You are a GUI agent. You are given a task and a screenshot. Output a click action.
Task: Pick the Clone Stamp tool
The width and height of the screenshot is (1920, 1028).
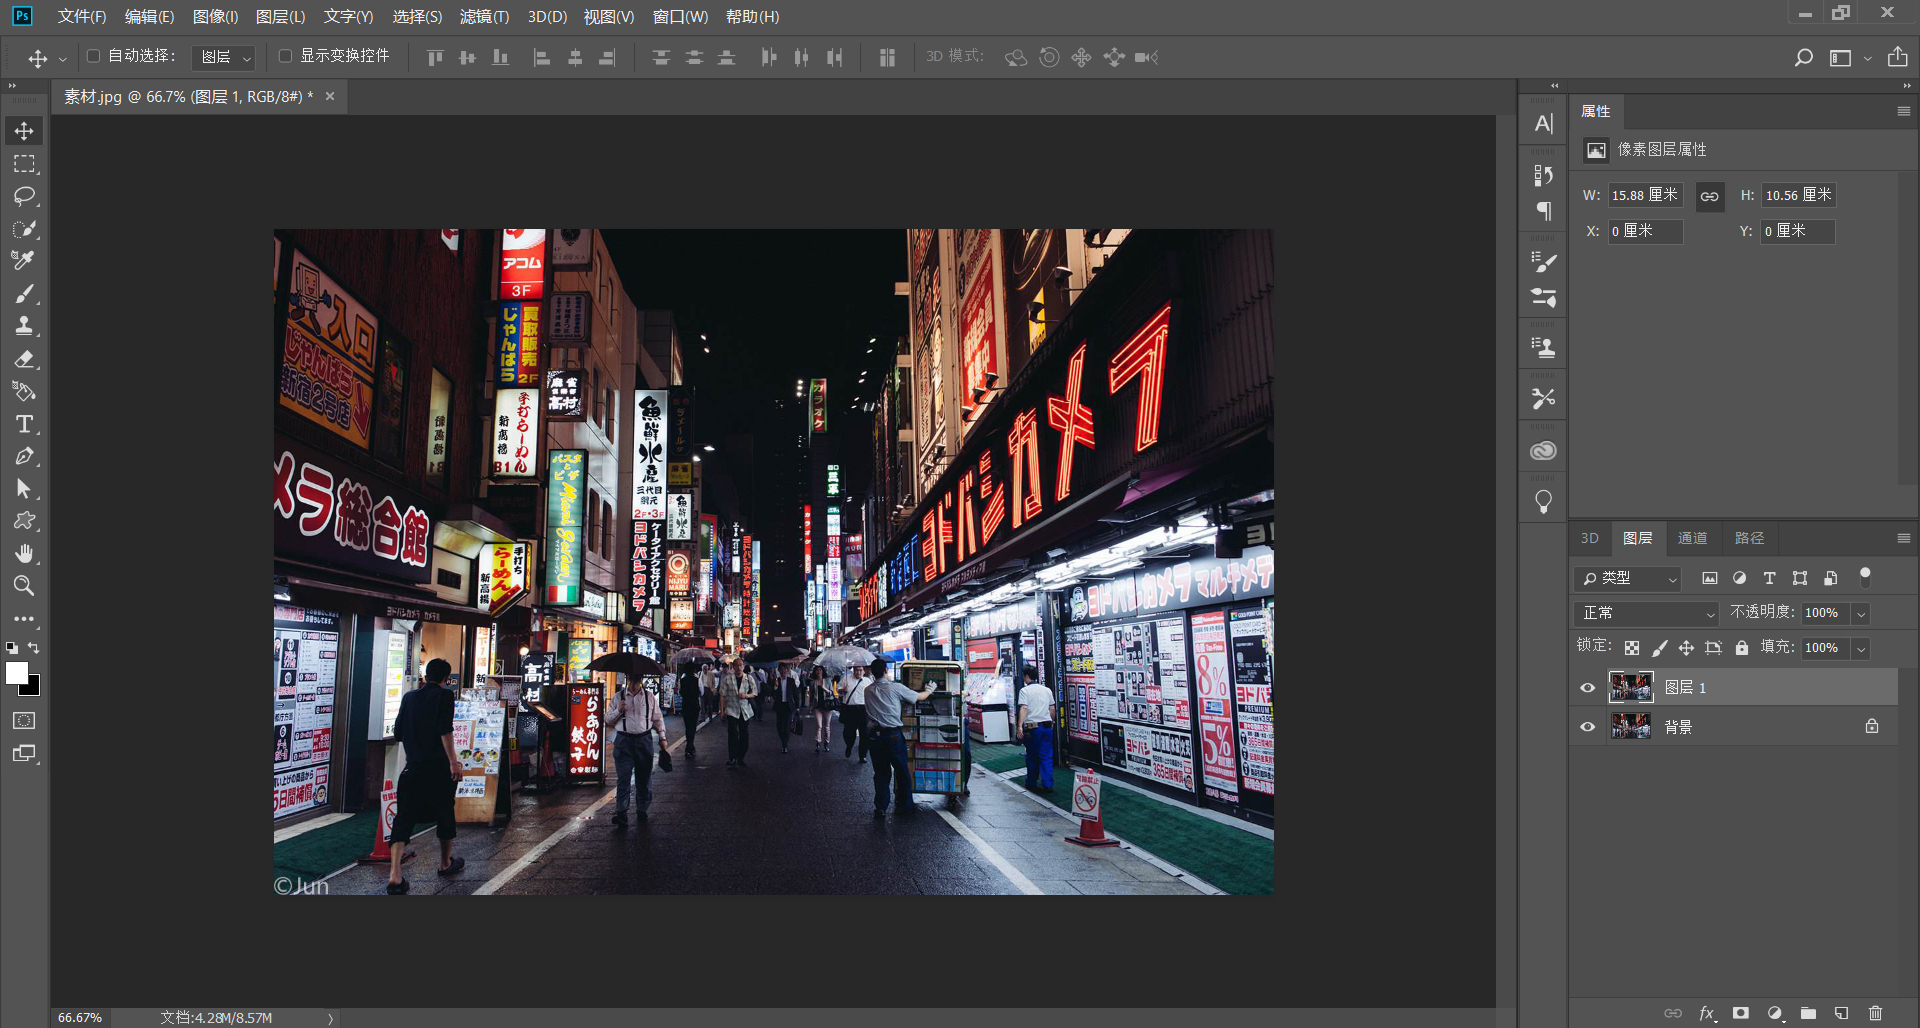pos(24,326)
